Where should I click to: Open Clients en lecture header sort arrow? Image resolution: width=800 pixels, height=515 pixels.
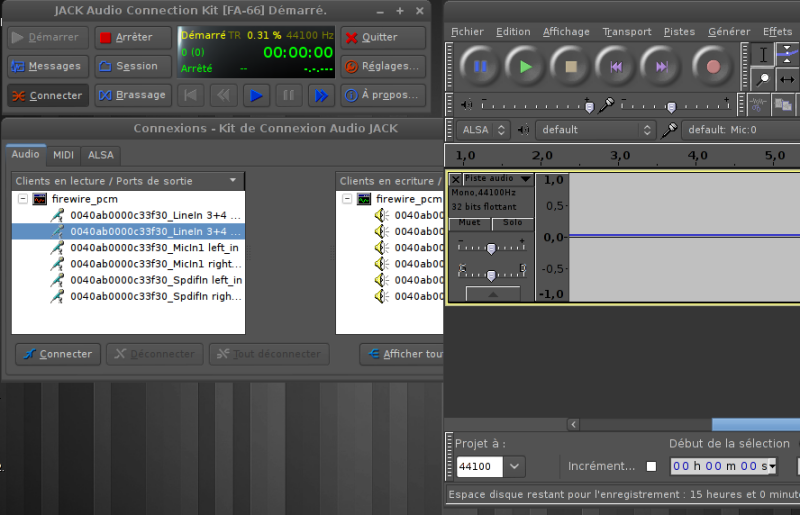[x=233, y=180]
